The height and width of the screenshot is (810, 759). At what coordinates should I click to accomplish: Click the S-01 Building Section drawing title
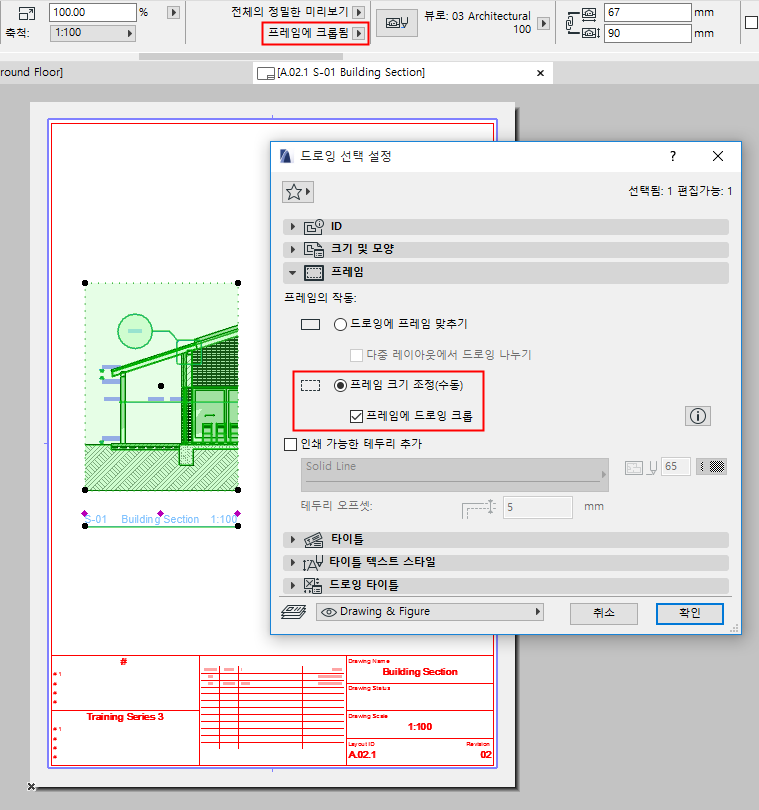pyautogui.click(x=161, y=519)
